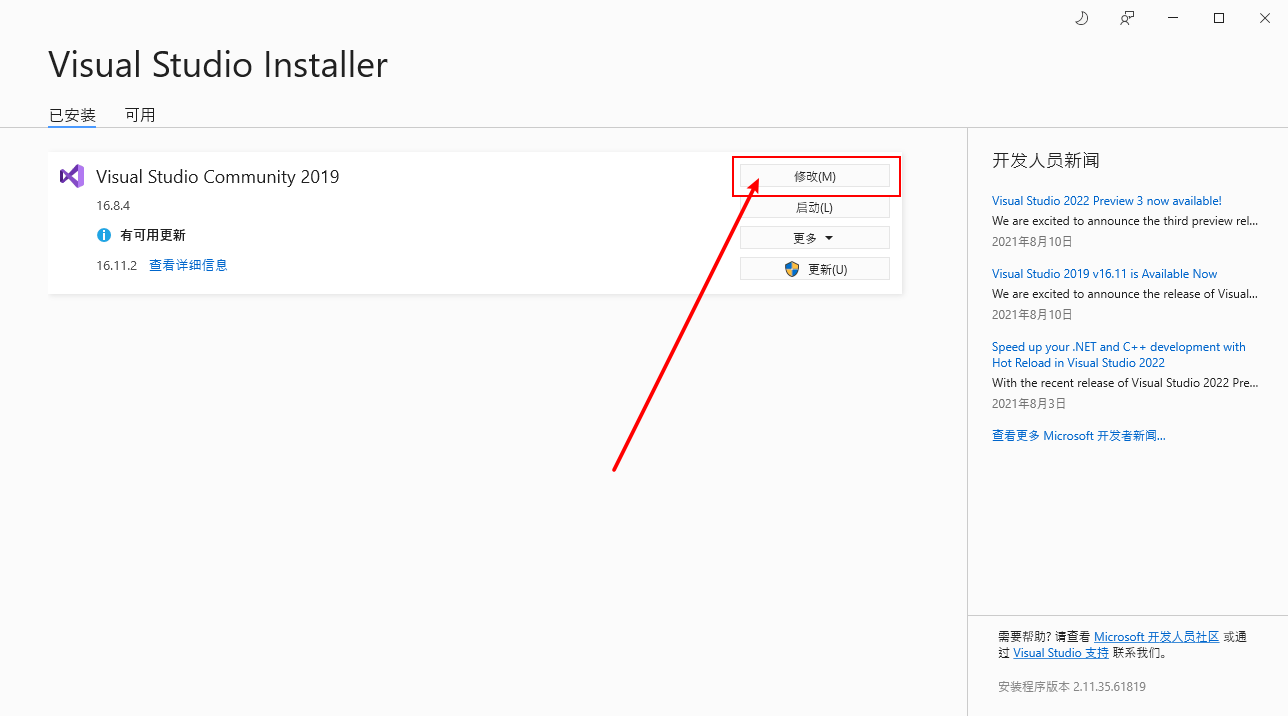Click the 安装程序版本 2.11.35.61819 text
This screenshot has height=716, width=1288.
tap(1072, 687)
